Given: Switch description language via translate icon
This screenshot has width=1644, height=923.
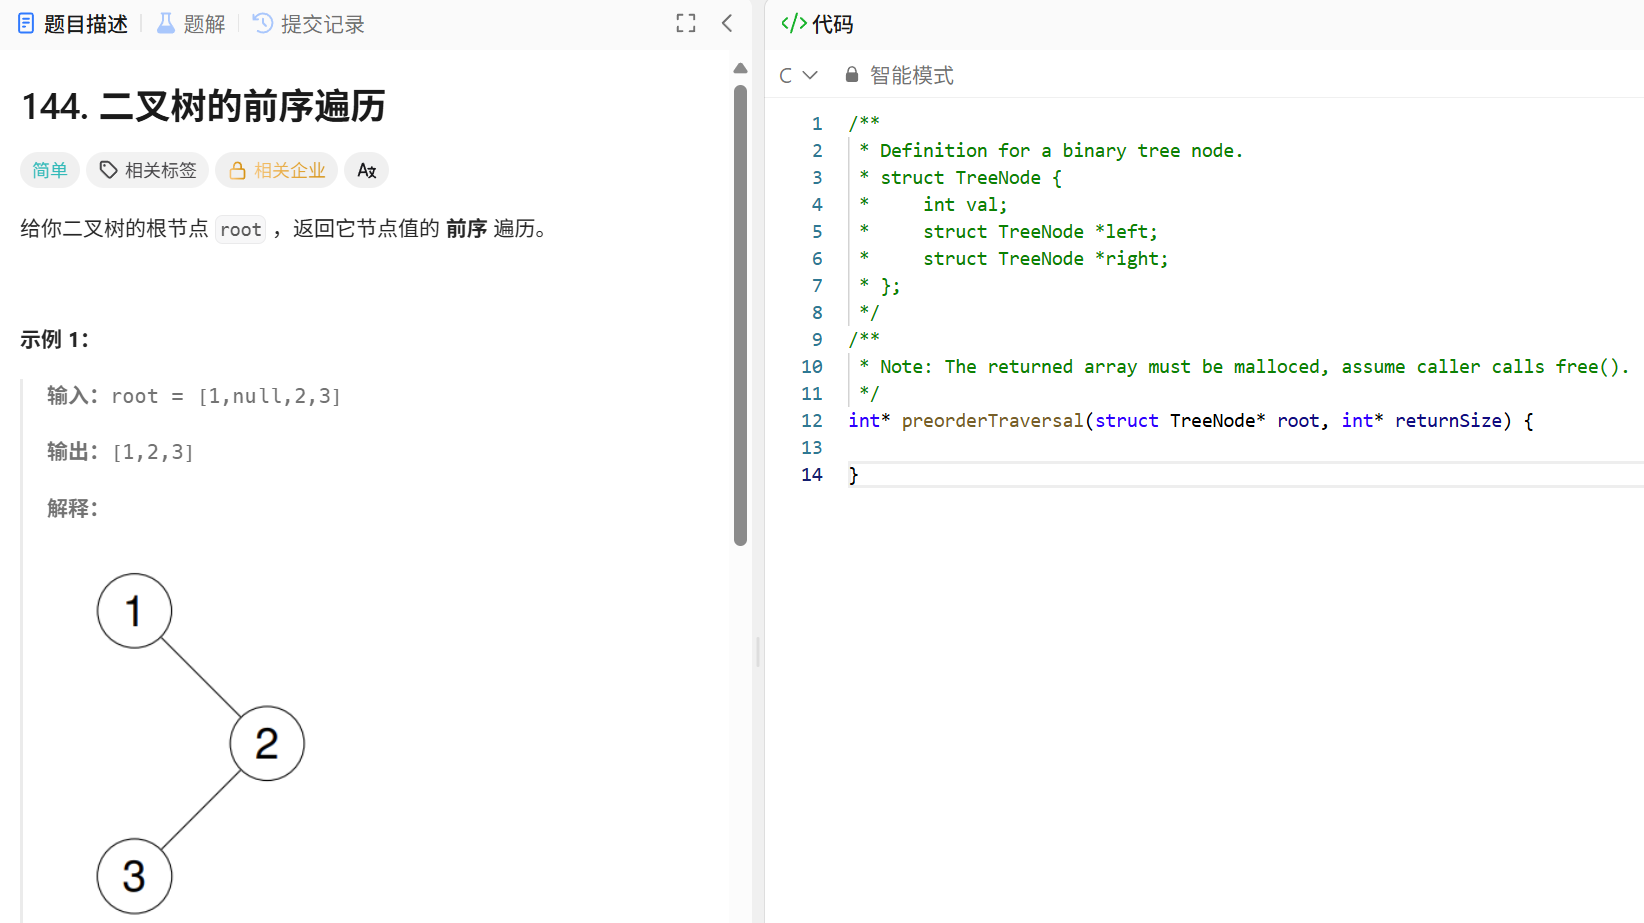Looking at the screenshot, I should 367,170.
